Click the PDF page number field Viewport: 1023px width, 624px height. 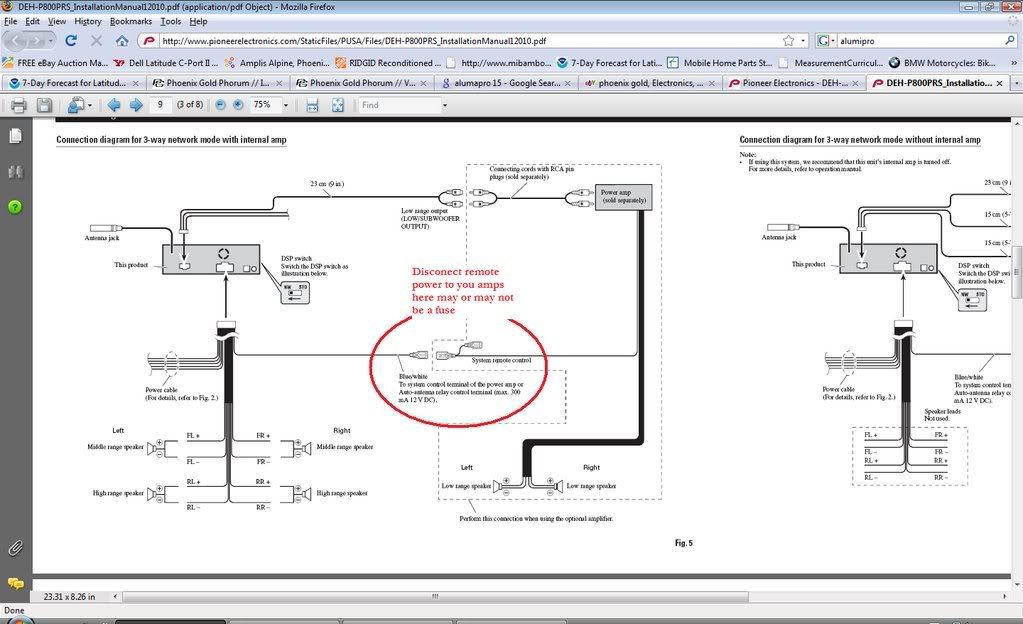[160, 105]
